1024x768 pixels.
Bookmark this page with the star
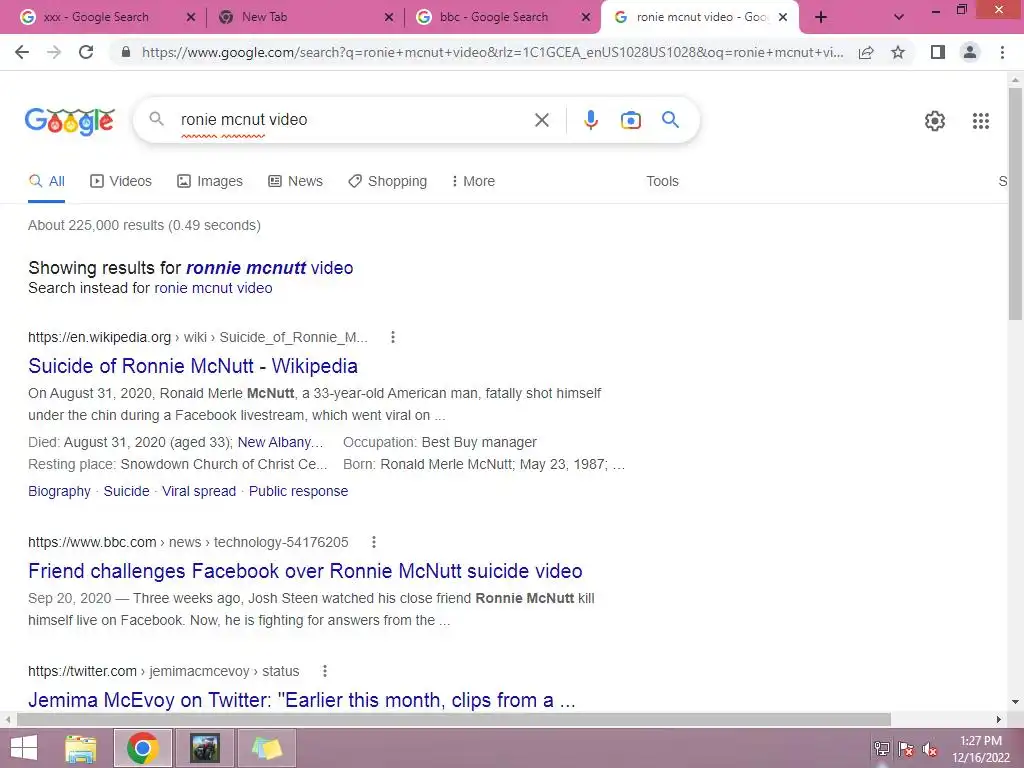click(898, 52)
